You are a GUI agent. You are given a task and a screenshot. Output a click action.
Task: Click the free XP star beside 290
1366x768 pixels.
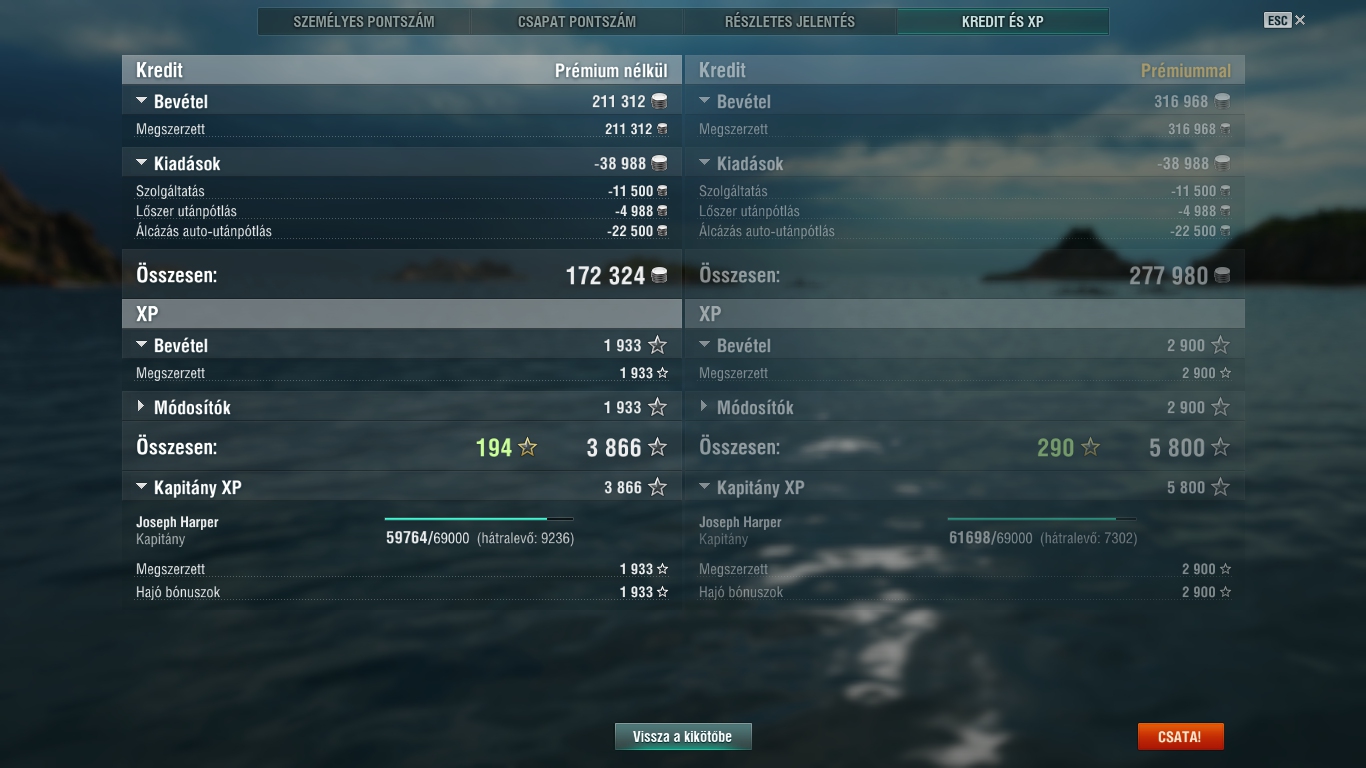pos(1090,448)
